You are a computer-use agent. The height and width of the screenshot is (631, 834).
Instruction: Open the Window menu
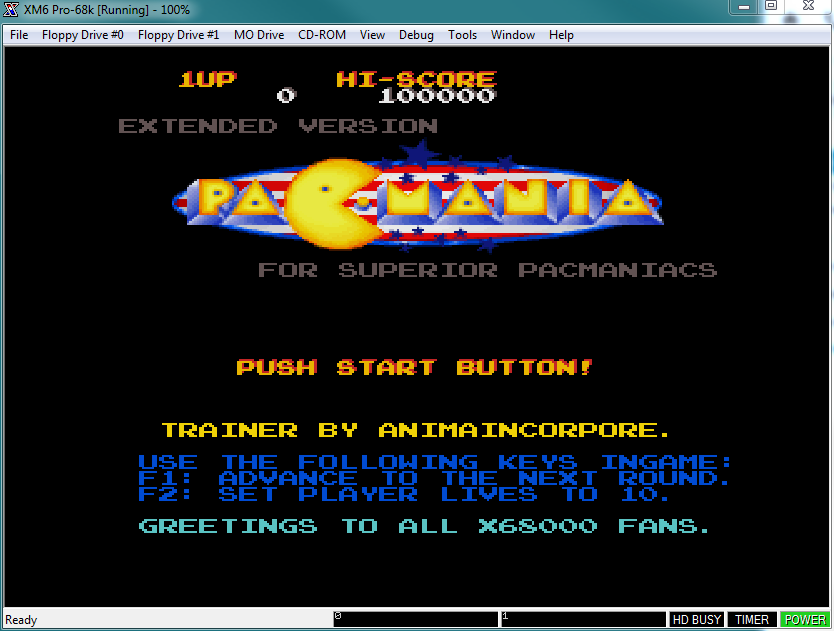[513, 35]
